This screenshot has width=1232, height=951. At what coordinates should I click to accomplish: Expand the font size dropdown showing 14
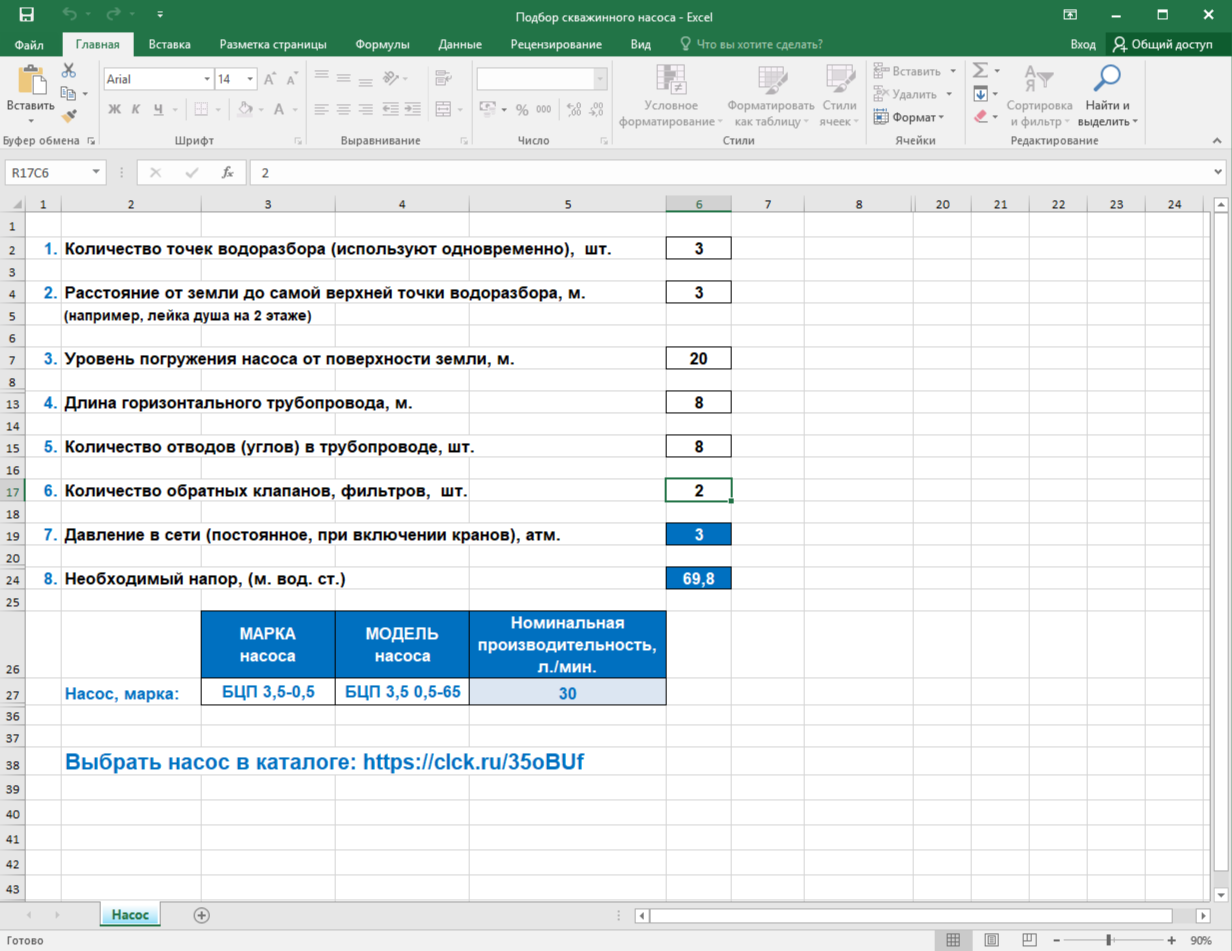[250, 79]
